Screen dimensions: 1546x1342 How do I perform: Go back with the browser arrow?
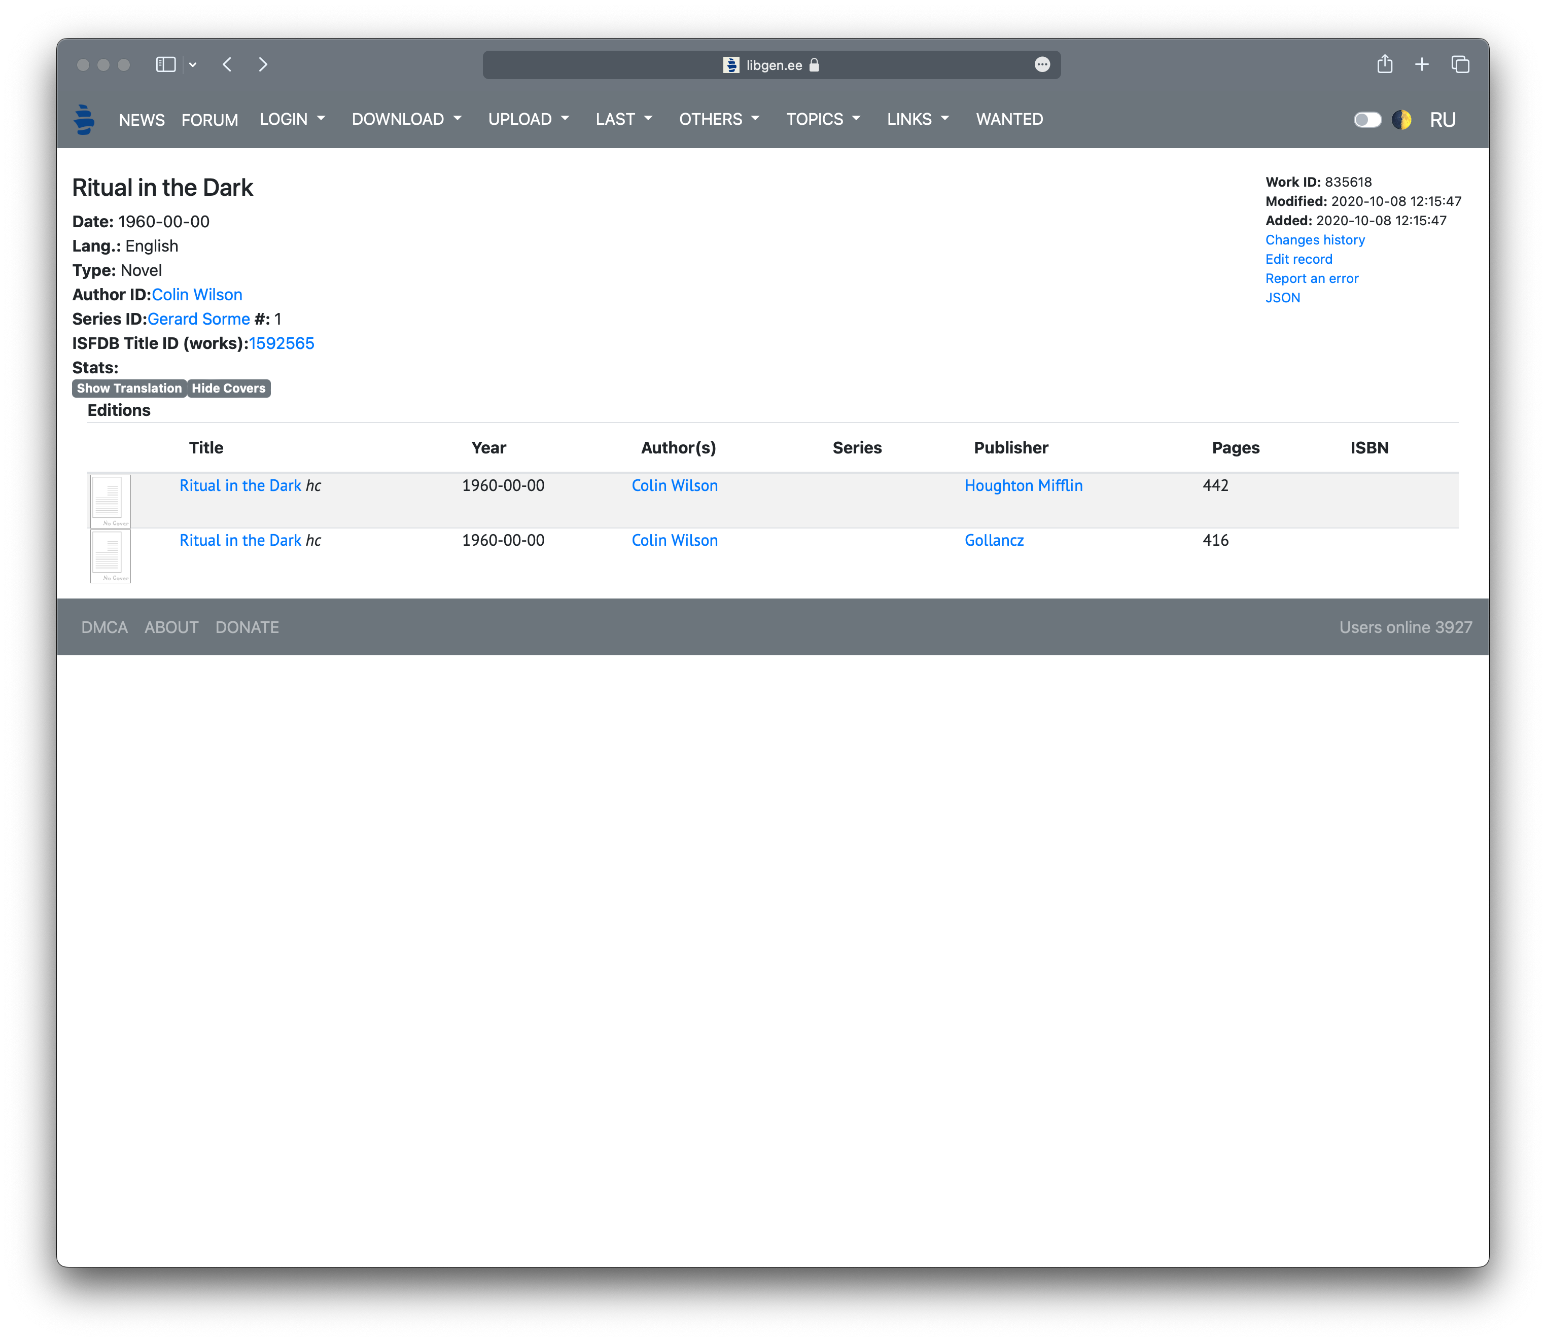pyautogui.click(x=228, y=65)
